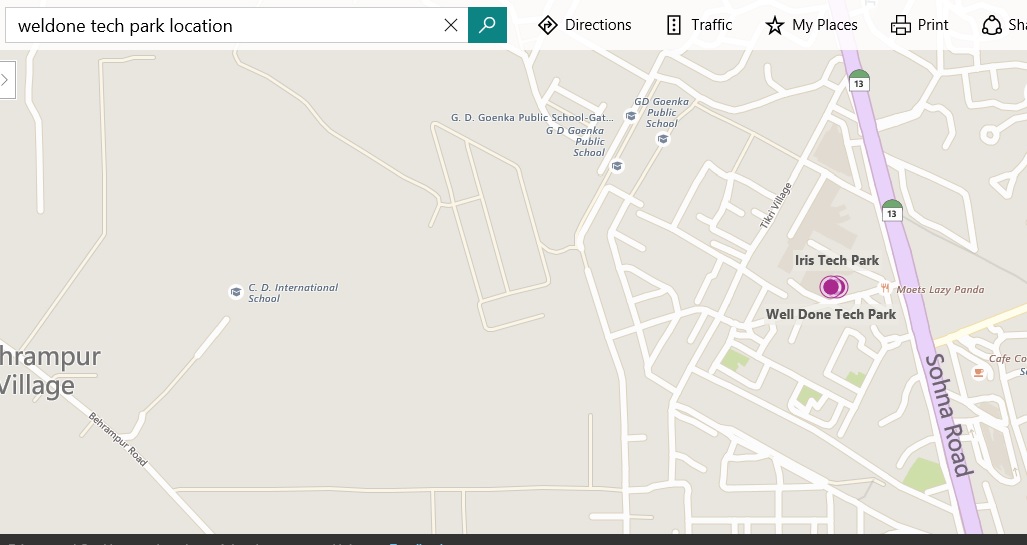The image size is (1027, 545).
Task: Click the Iris Tech Park label
Action: 836,260
